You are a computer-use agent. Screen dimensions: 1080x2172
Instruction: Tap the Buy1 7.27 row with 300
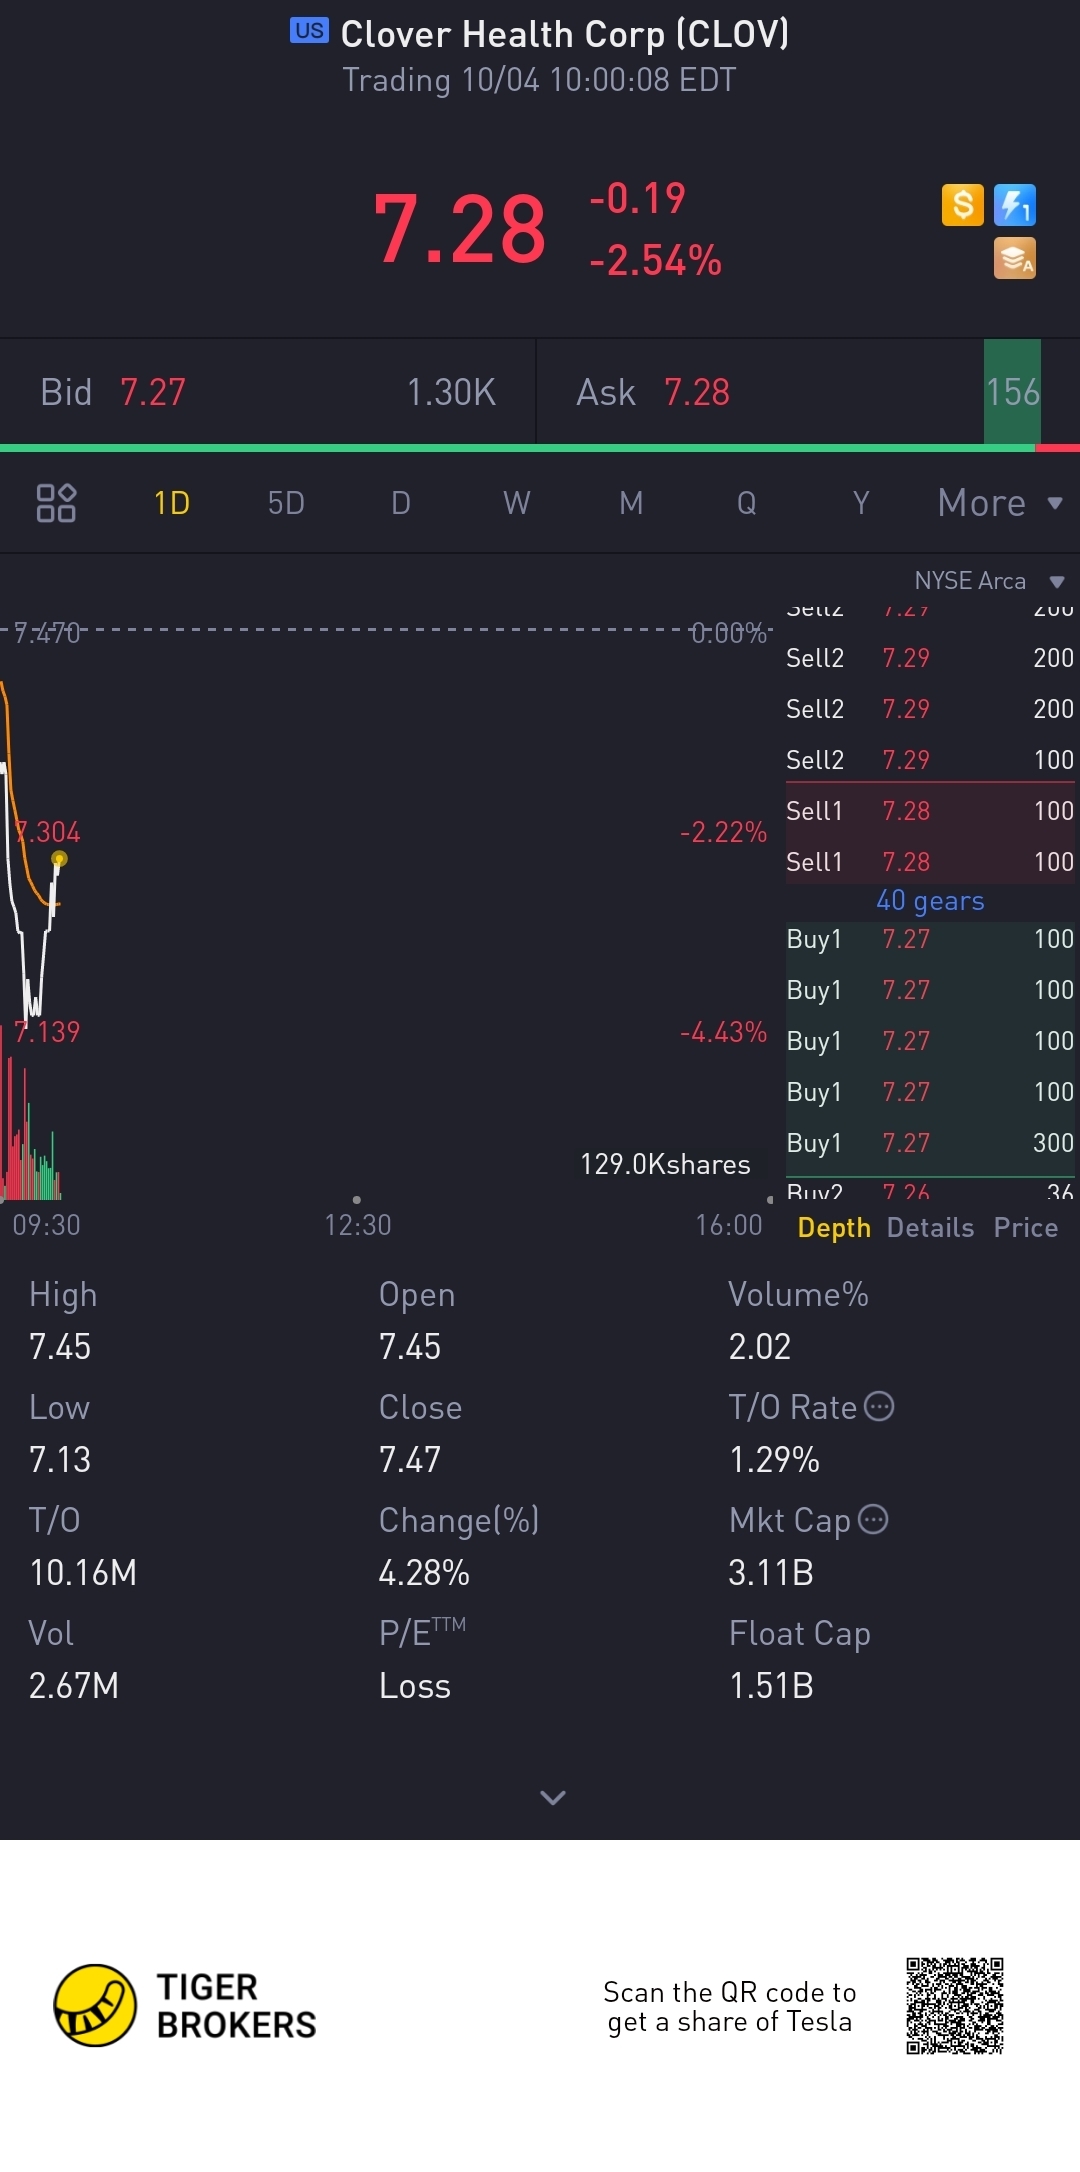[930, 1143]
